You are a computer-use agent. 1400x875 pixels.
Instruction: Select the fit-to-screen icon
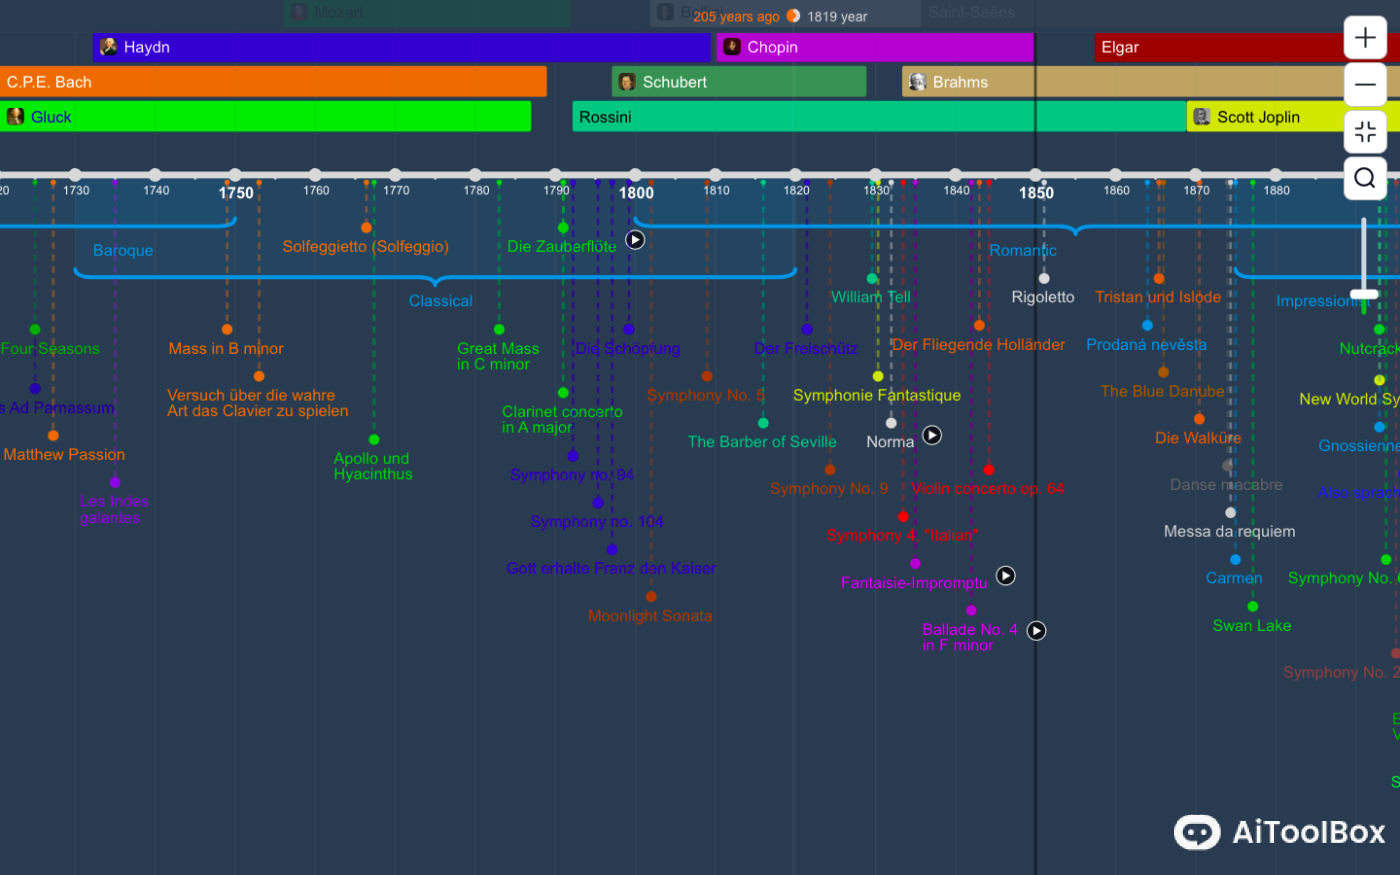(1364, 131)
